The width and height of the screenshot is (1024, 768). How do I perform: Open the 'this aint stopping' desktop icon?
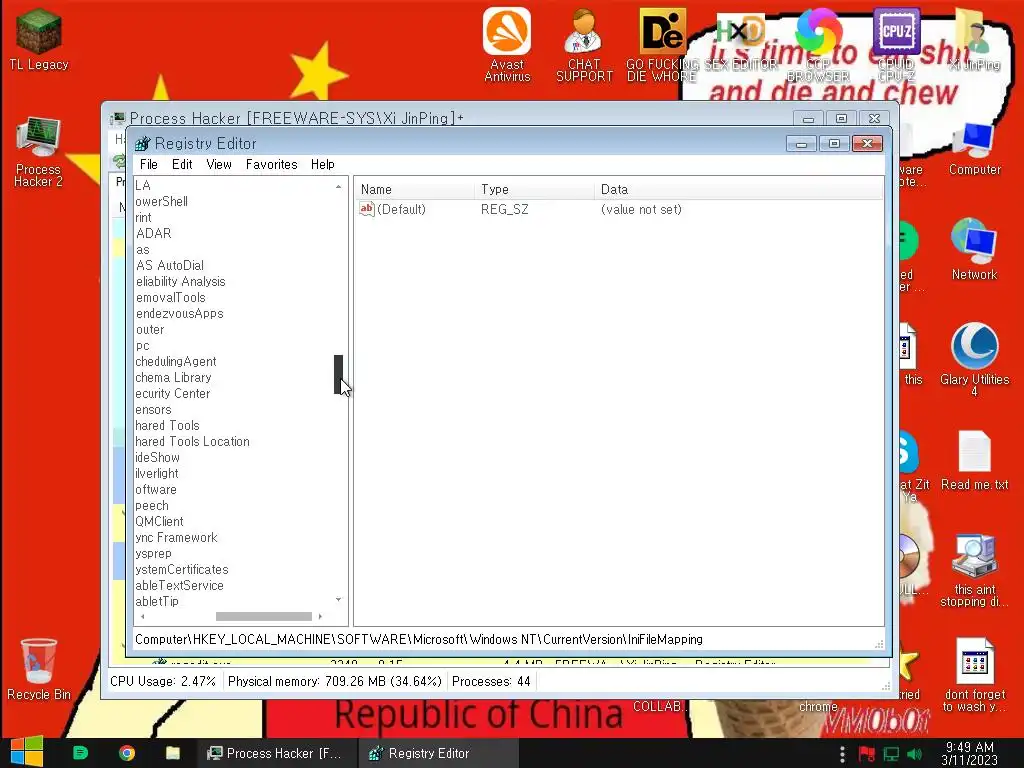[x=974, y=571]
